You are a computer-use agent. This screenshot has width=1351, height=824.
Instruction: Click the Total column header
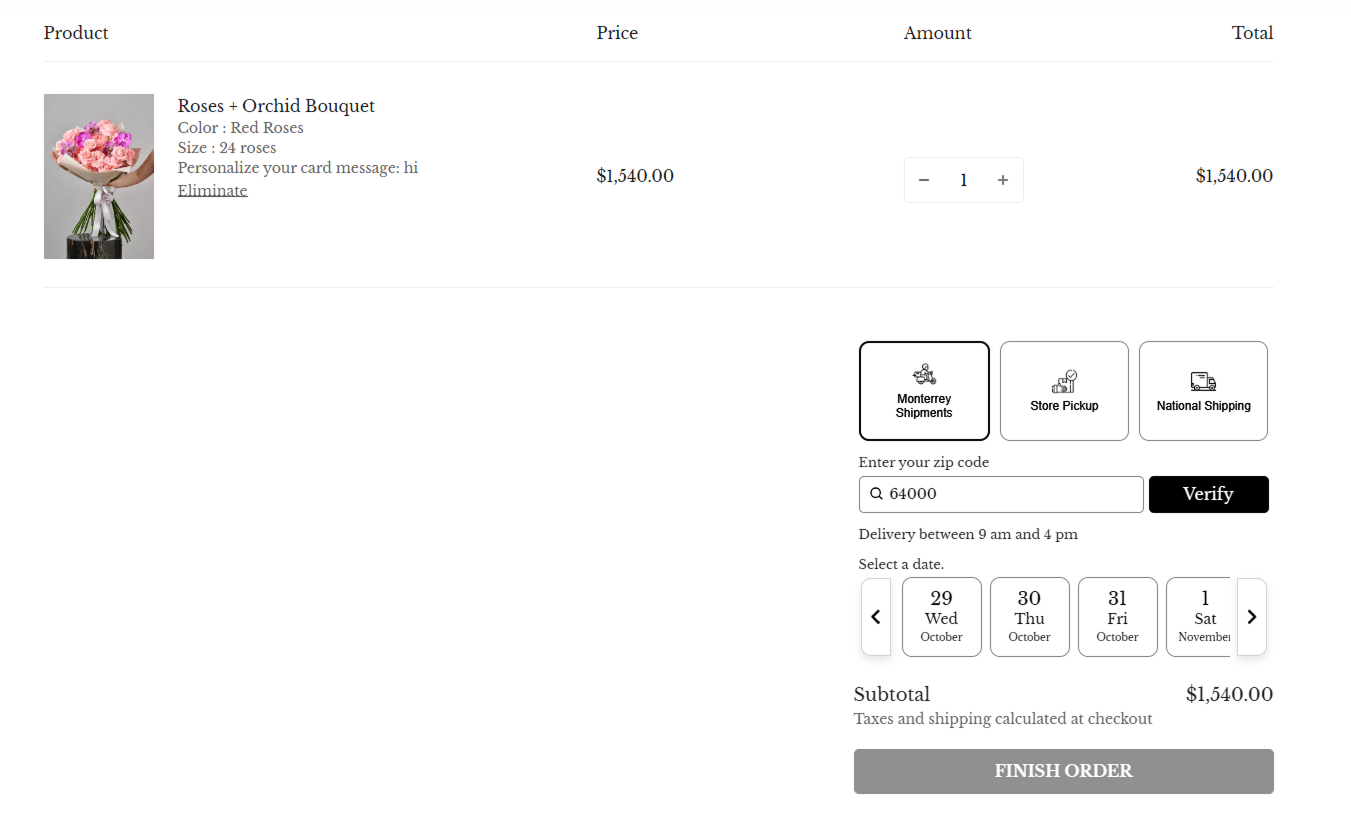click(1253, 33)
